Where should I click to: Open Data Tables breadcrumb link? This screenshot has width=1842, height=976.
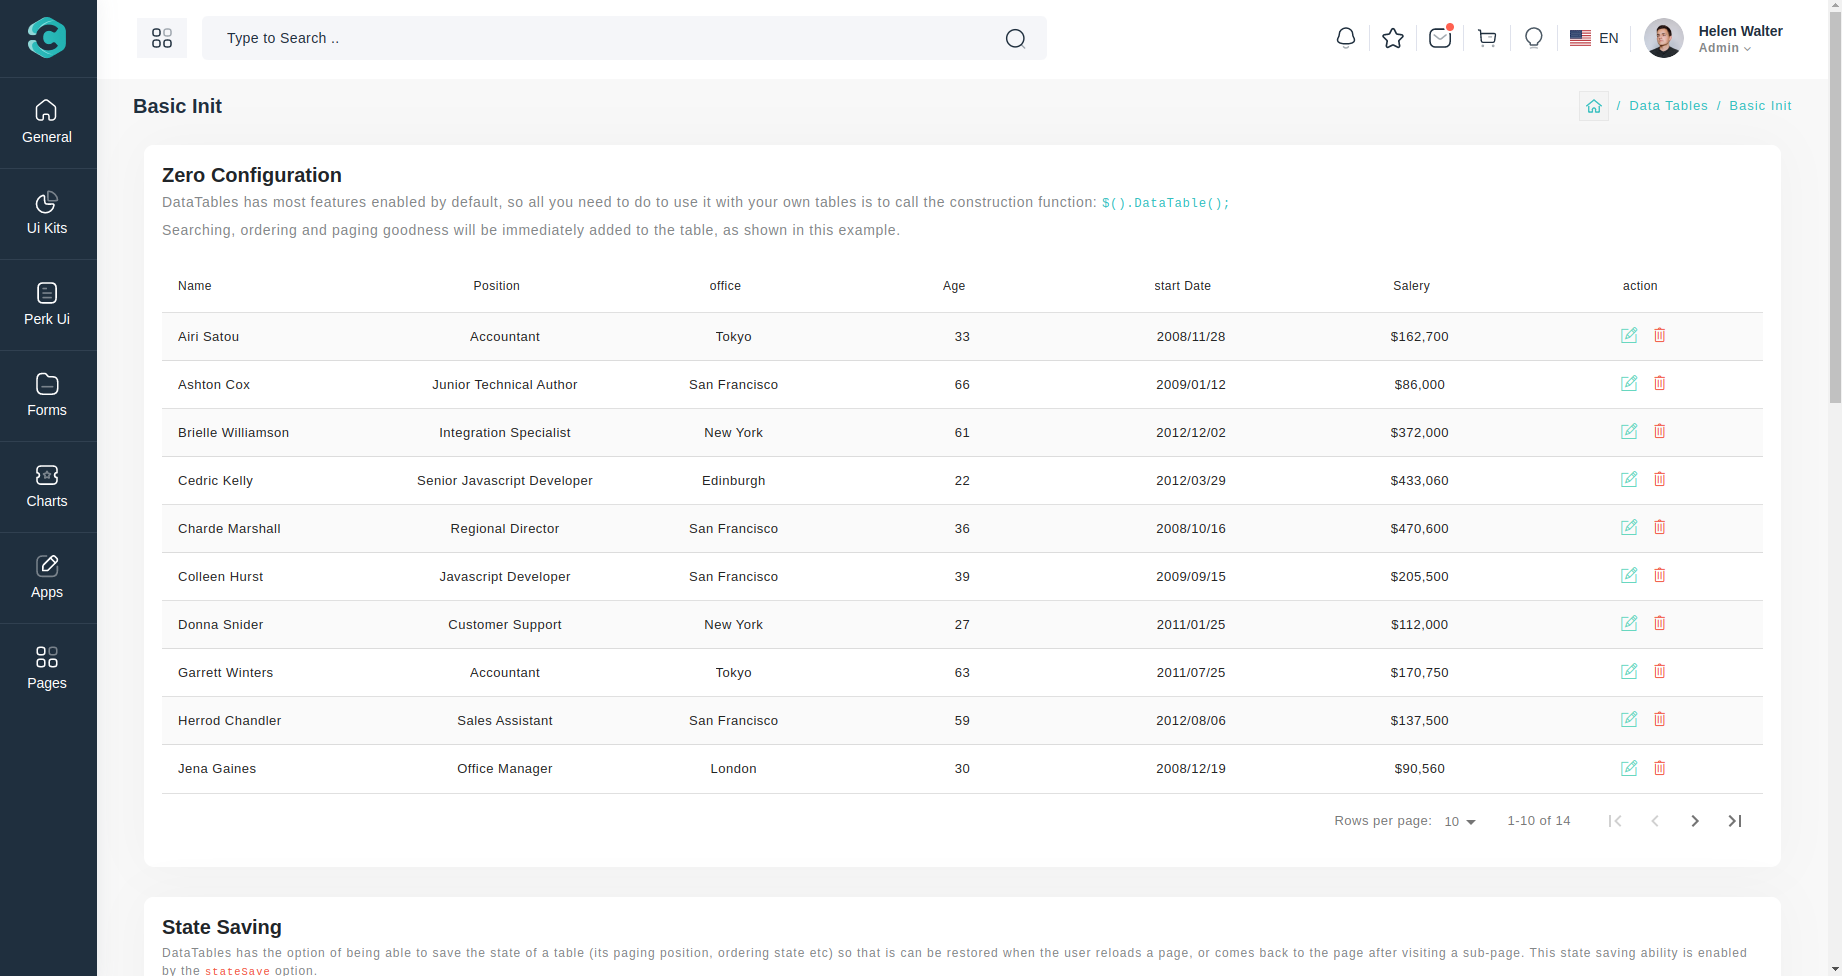[1669, 106]
